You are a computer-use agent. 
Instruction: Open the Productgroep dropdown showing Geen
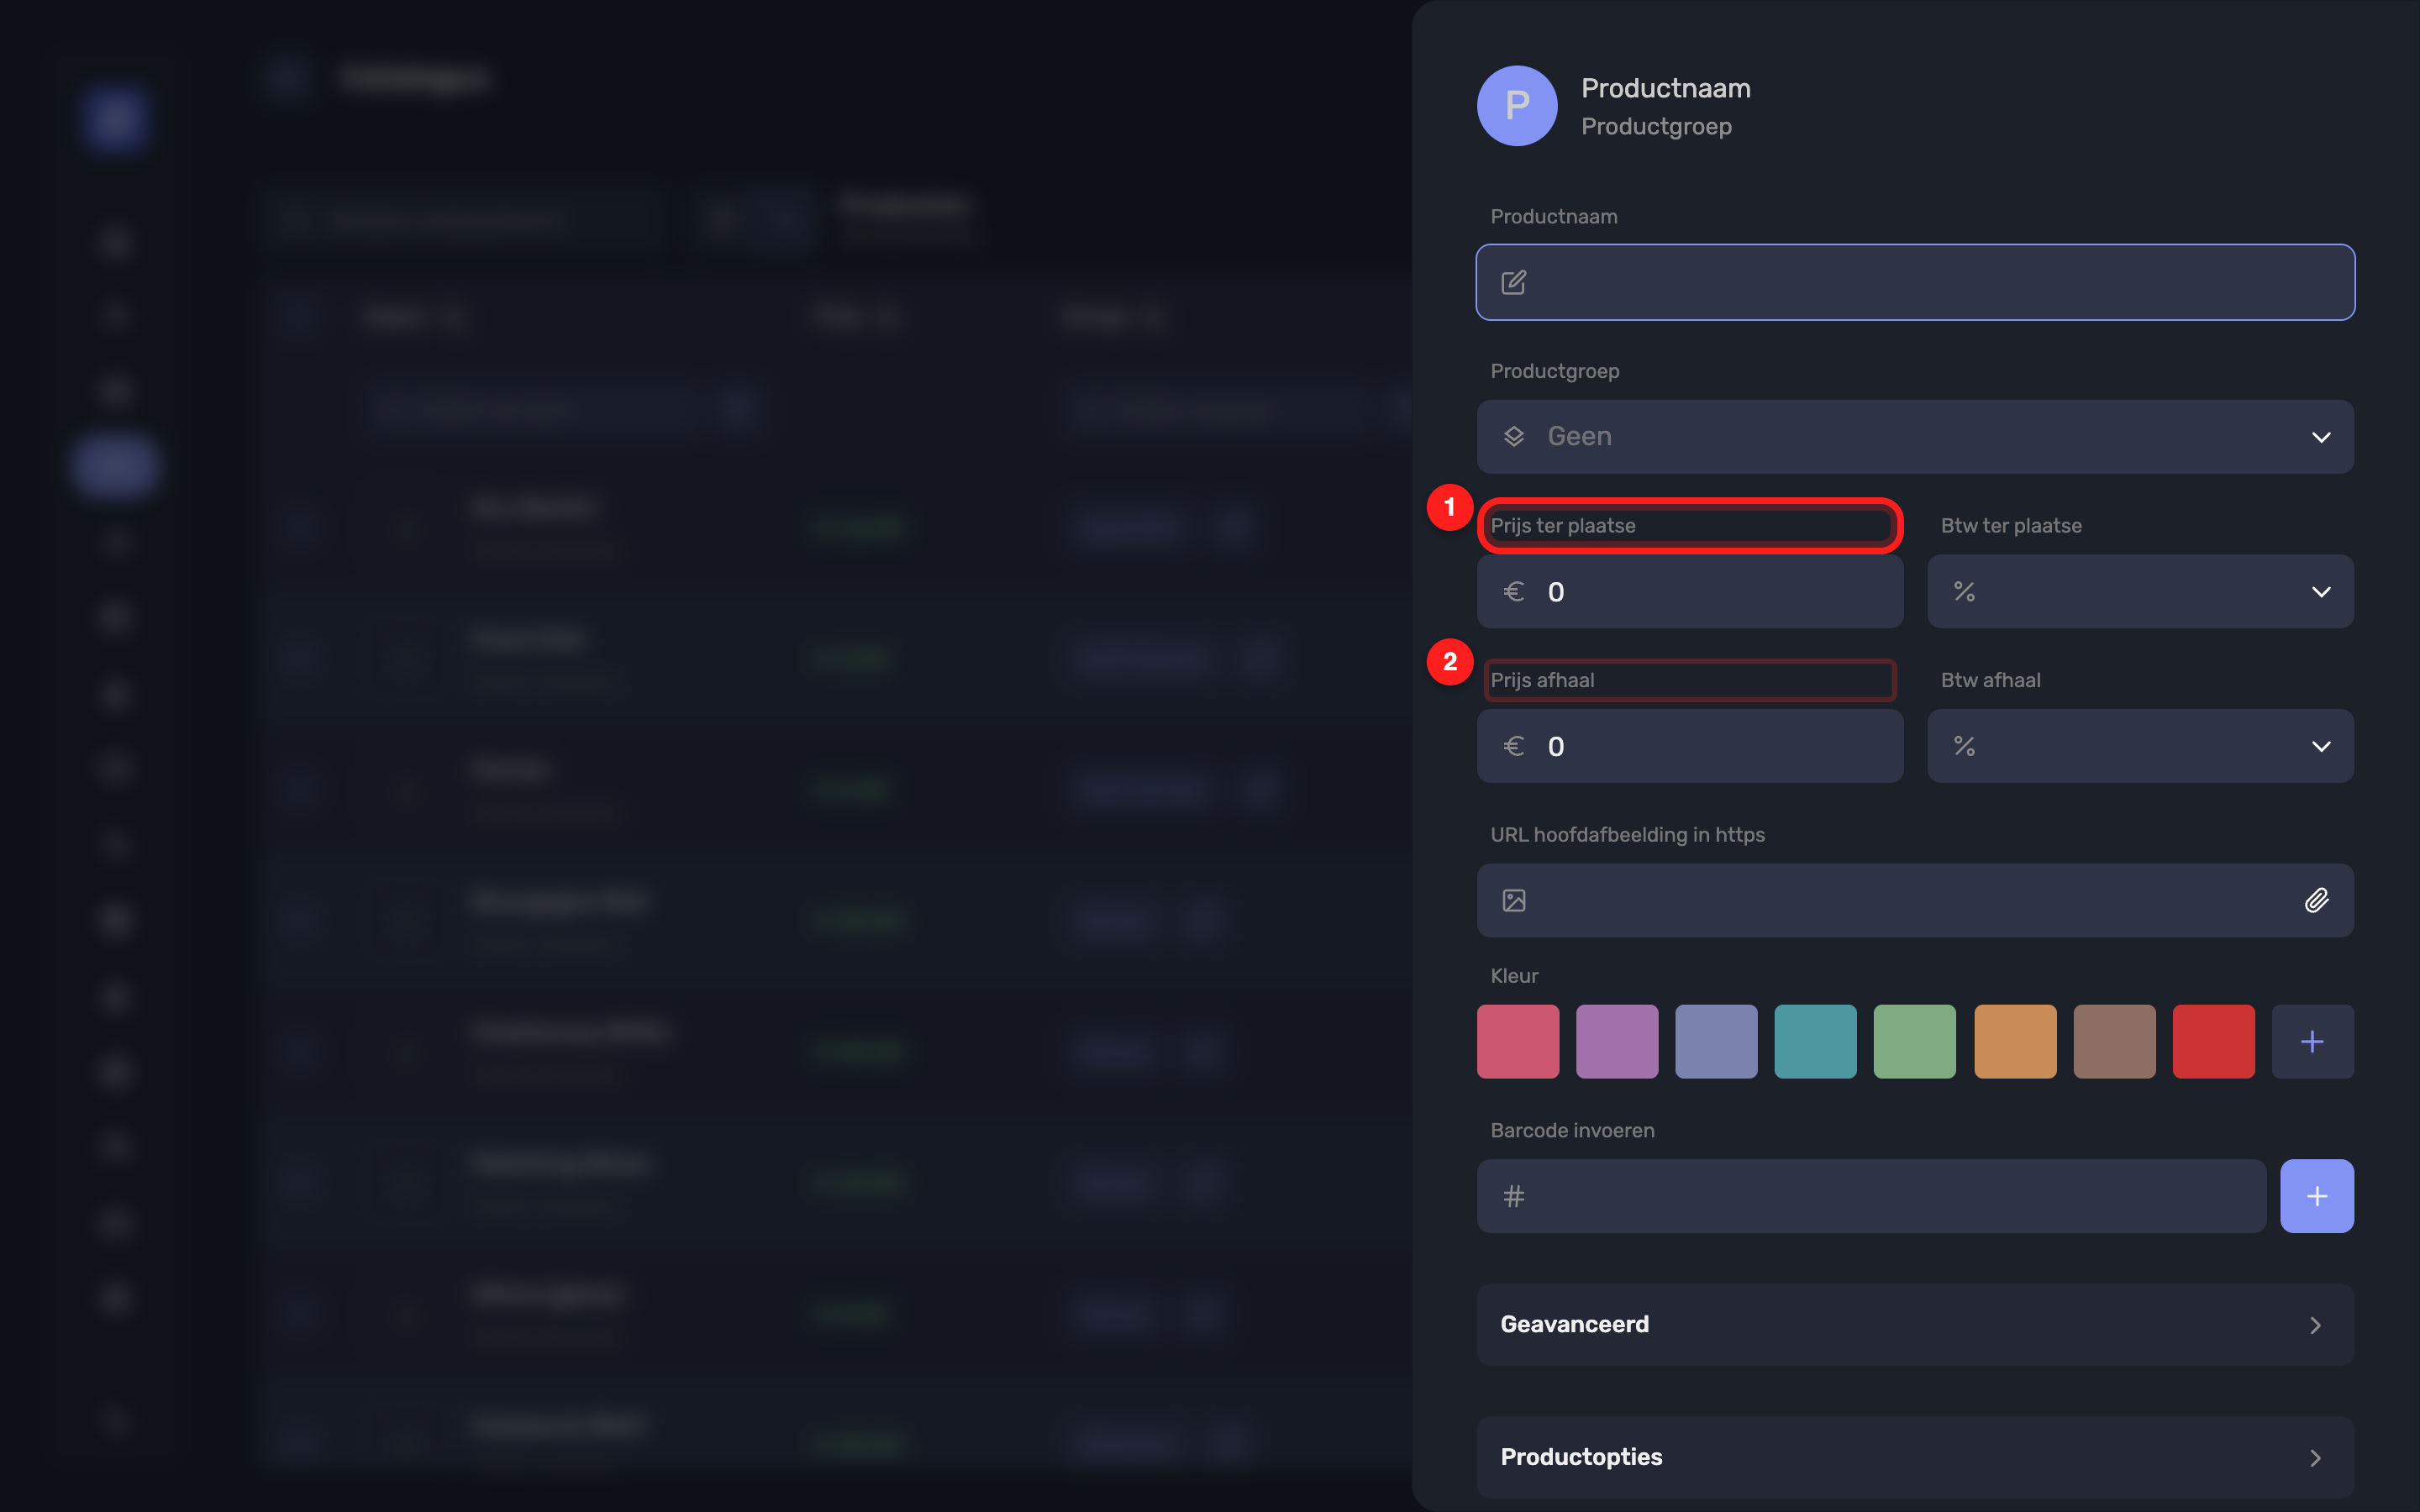point(1915,437)
